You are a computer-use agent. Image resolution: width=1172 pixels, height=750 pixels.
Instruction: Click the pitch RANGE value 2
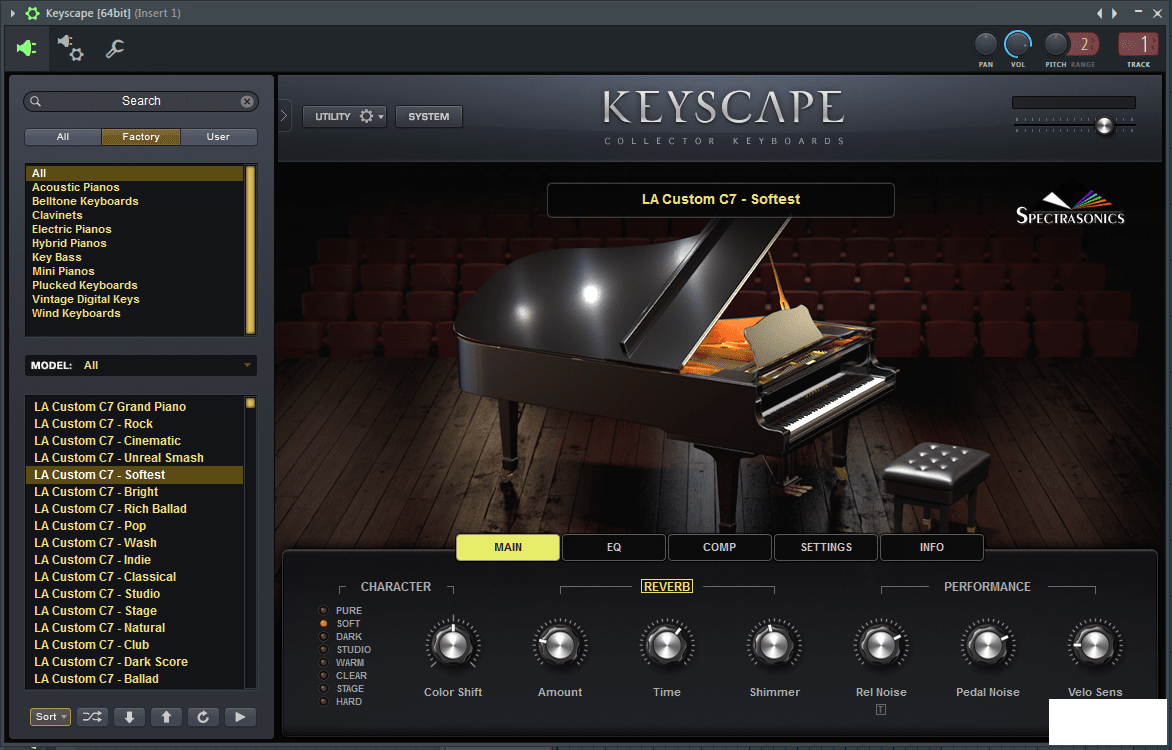(1084, 45)
